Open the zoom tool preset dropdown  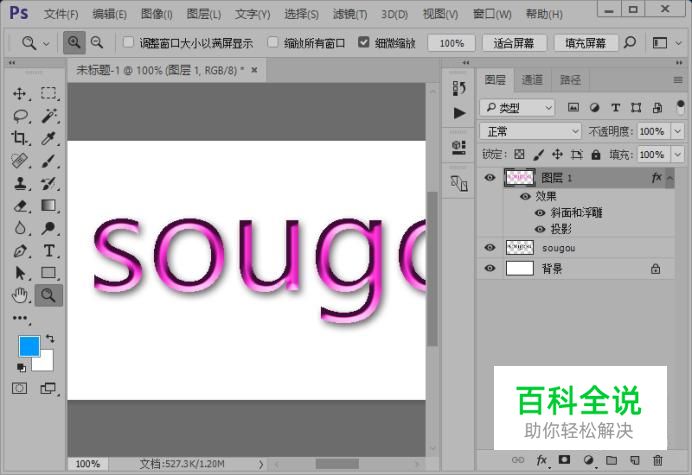[x=46, y=43]
